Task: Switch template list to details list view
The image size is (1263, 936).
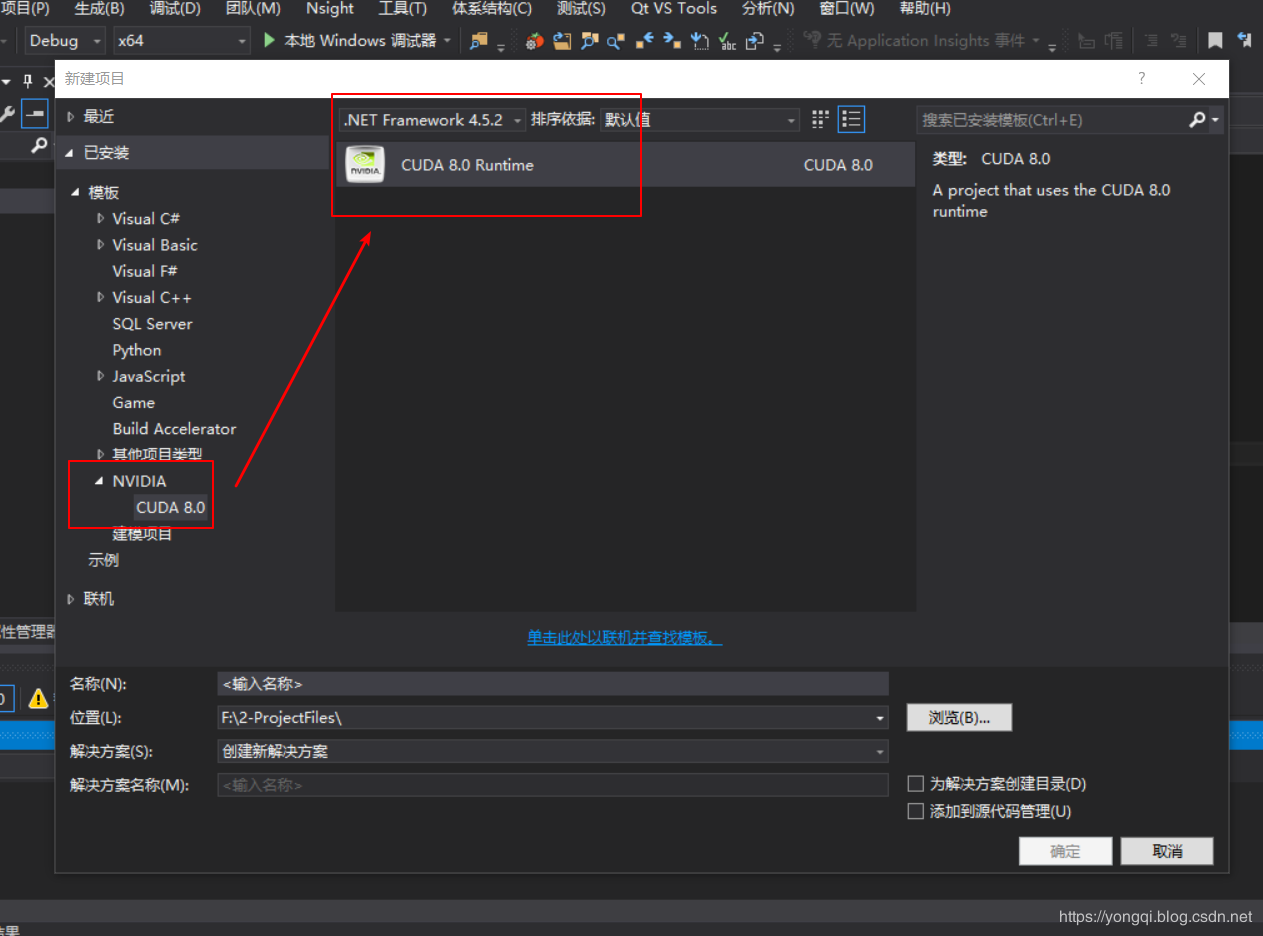Action: pyautogui.click(x=851, y=120)
